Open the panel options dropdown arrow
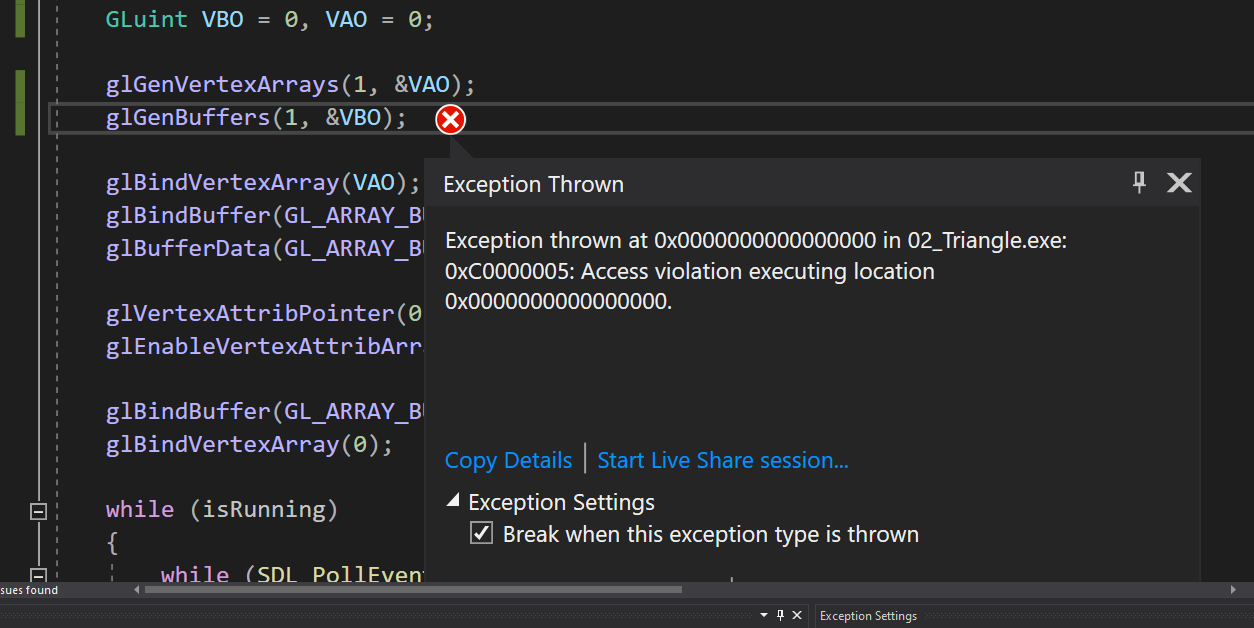 point(764,615)
